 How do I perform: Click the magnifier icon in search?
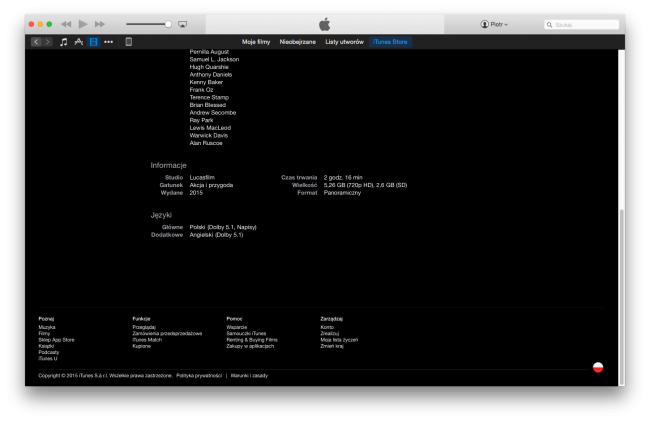549,25
